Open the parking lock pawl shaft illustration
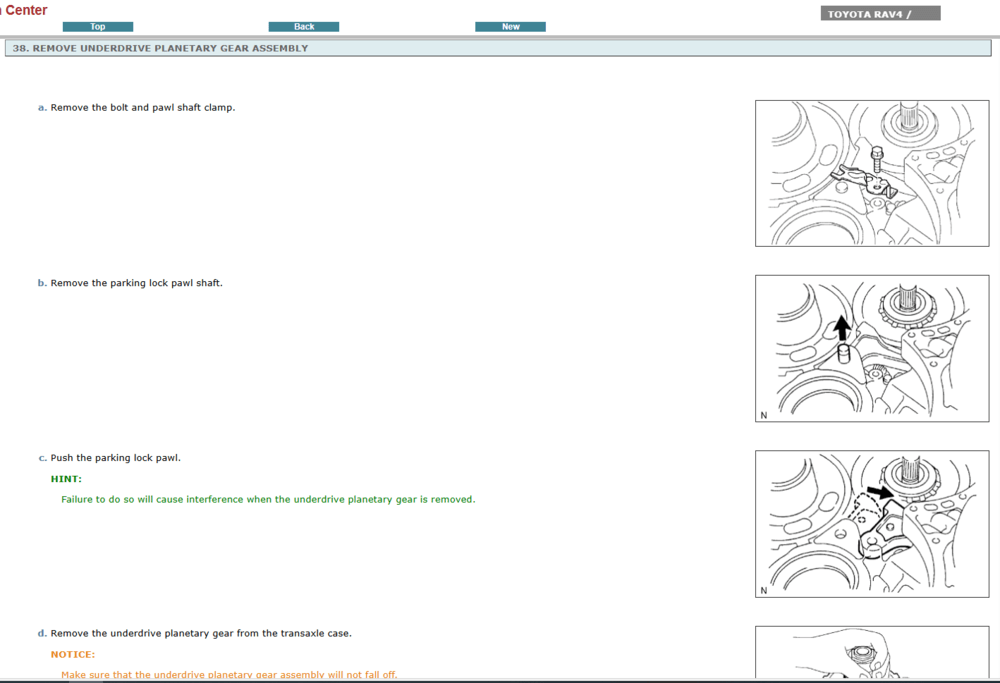1000x683 pixels. [871, 348]
